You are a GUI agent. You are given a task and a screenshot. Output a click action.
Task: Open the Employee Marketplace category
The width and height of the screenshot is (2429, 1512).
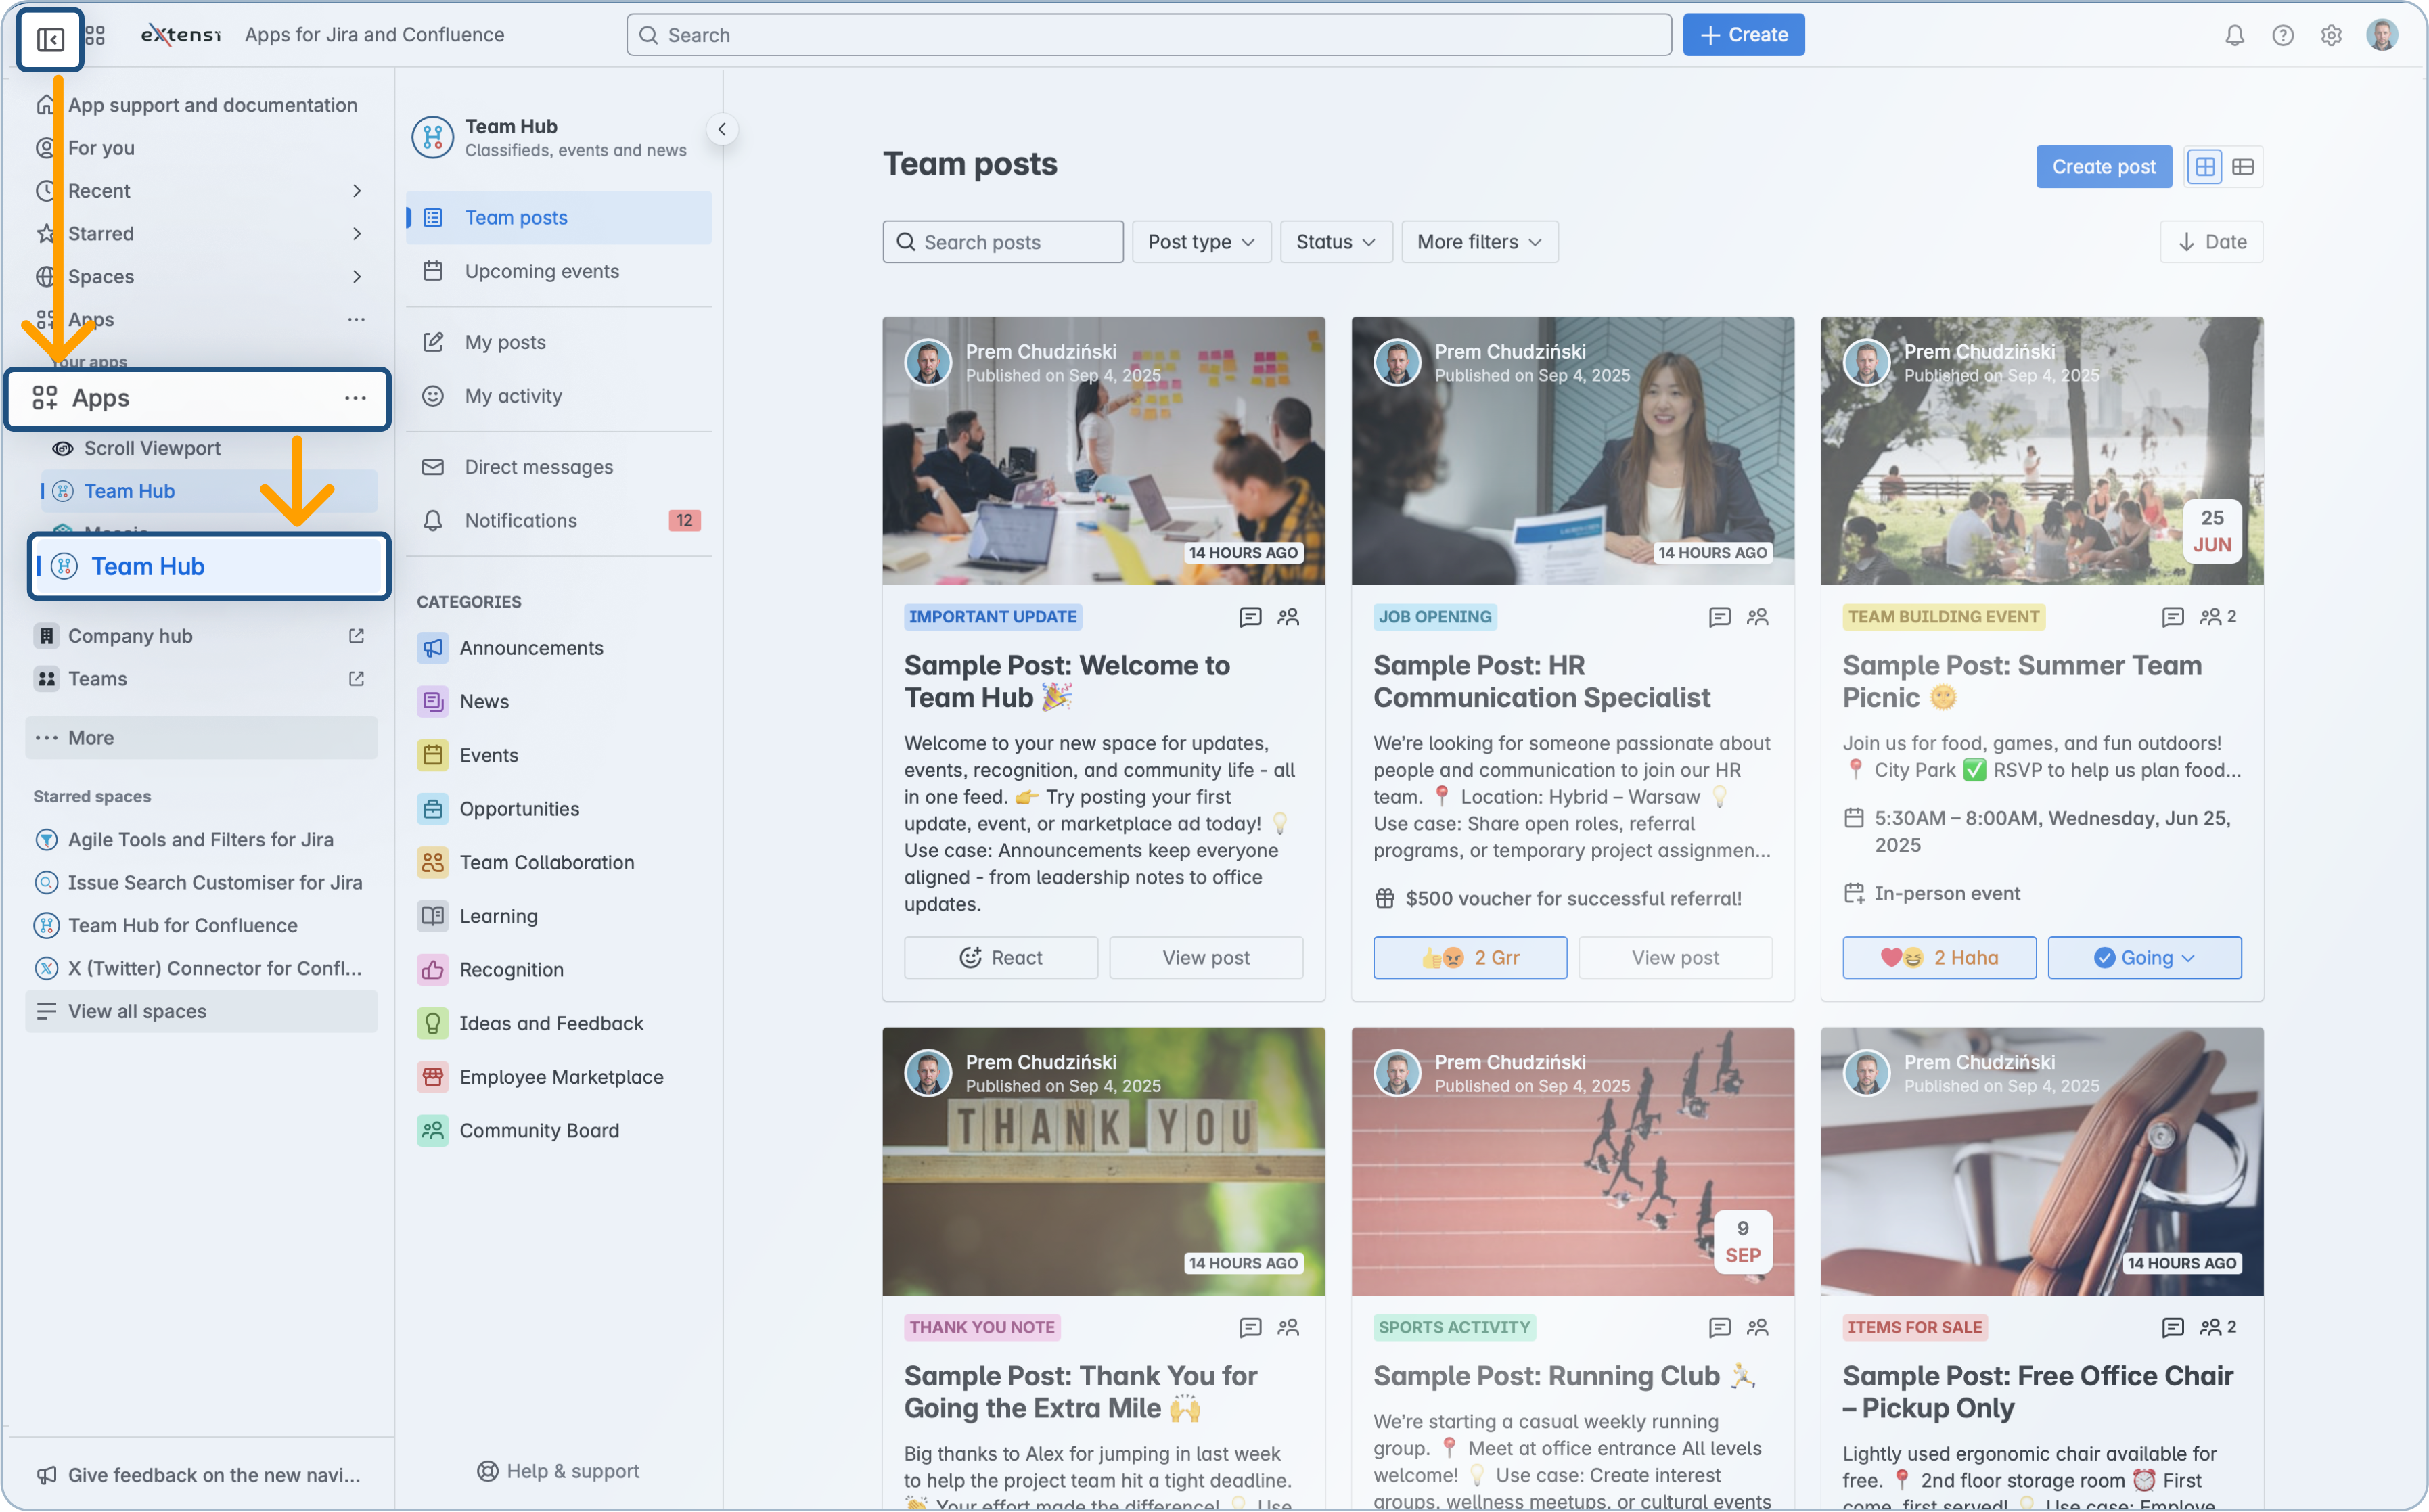560,1077
